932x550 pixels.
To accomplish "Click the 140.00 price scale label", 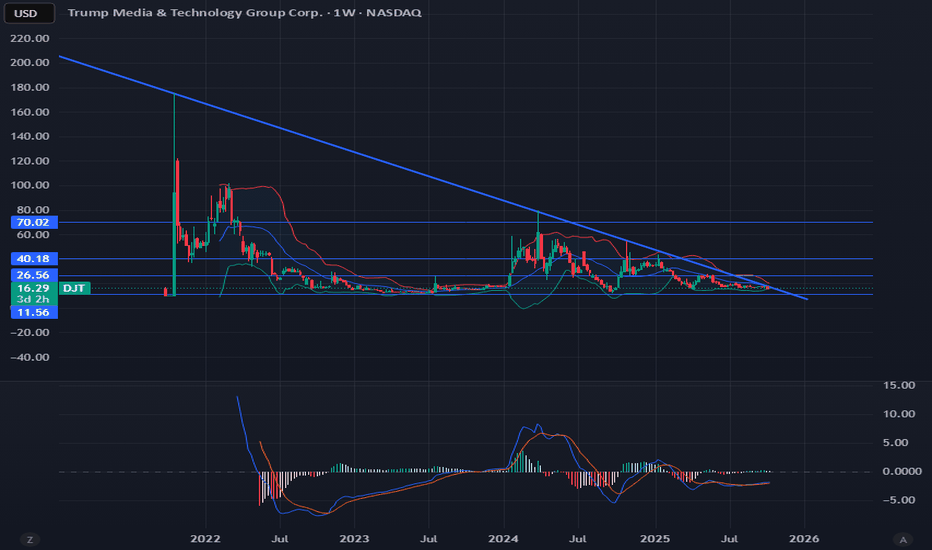I will [x=30, y=136].
